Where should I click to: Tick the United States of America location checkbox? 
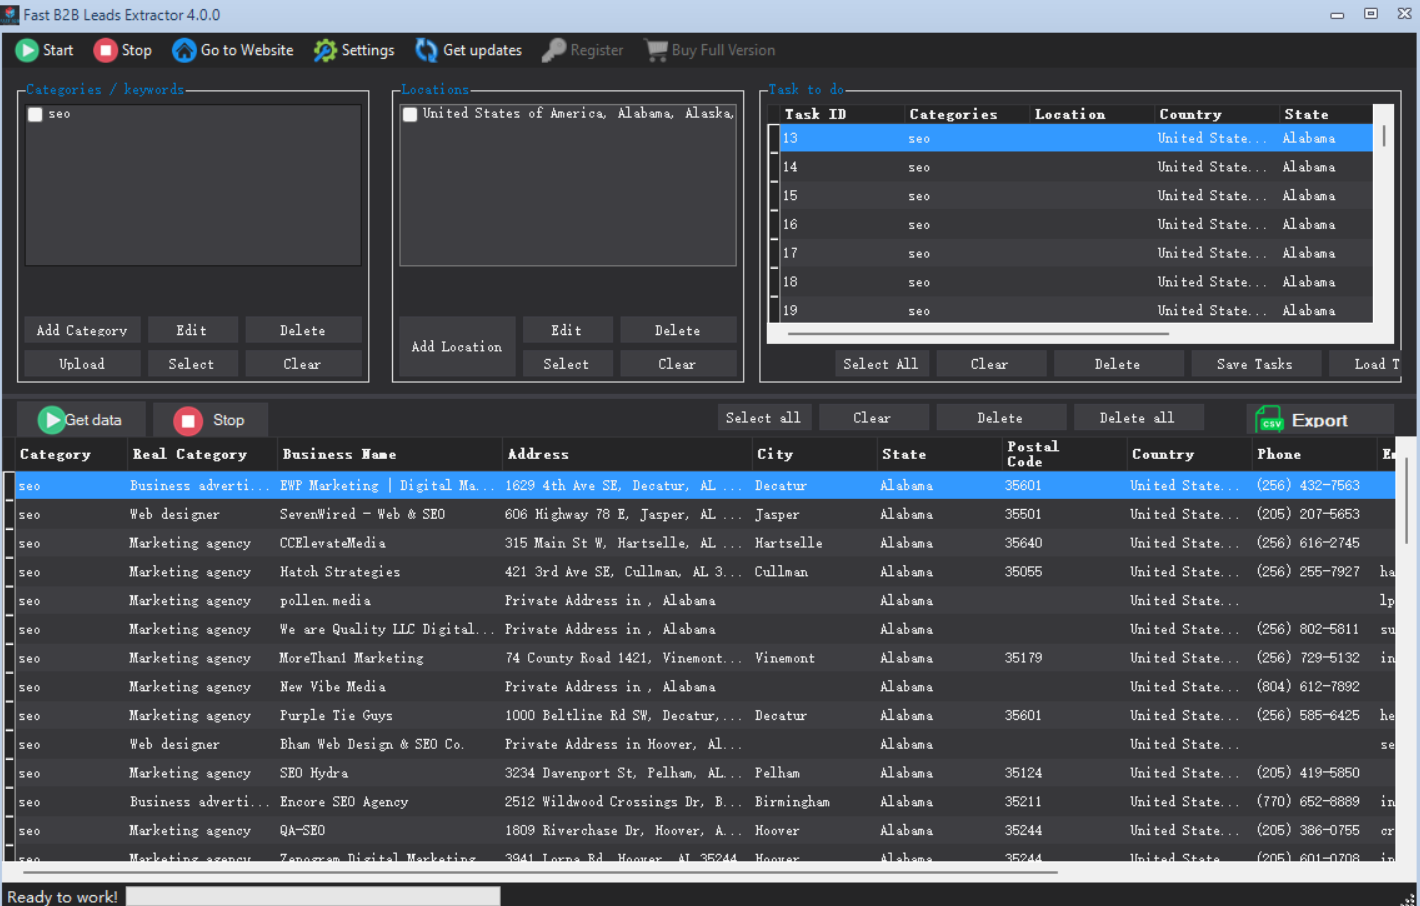point(410,114)
